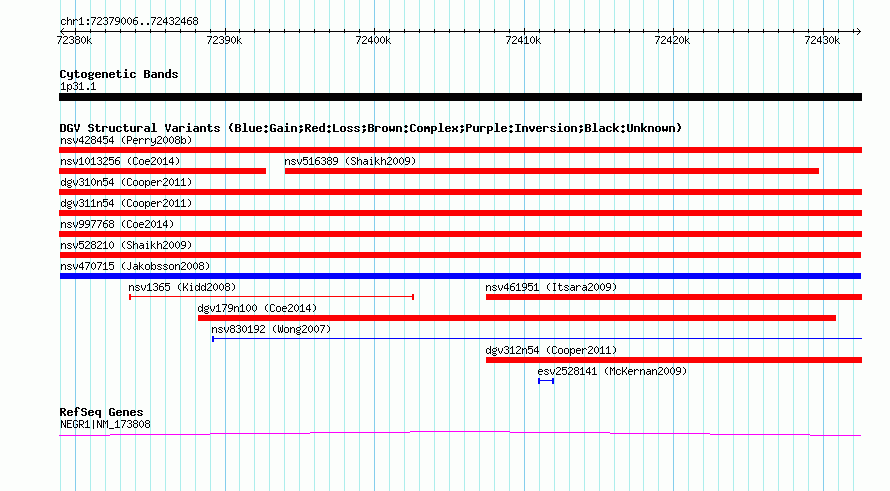The width and height of the screenshot is (890, 491).
Task: Click the RefSeq Genes track title
Action: pyautogui.click(x=101, y=412)
